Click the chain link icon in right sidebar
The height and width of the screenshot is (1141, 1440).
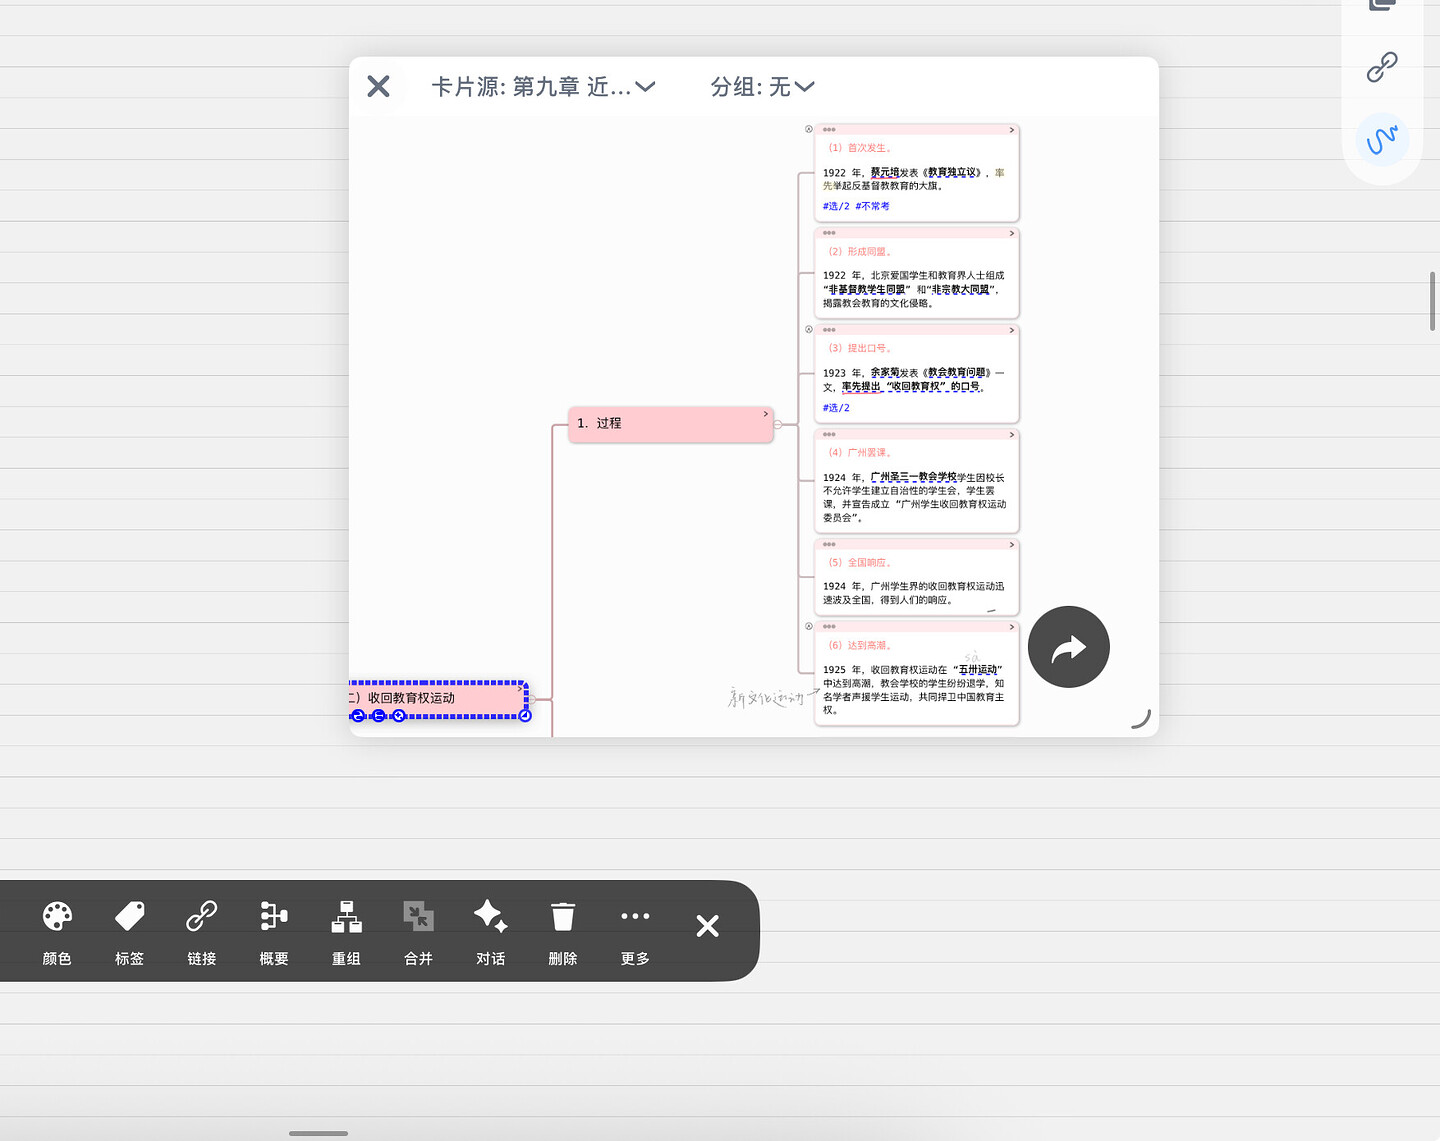(x=1381, y=67)
